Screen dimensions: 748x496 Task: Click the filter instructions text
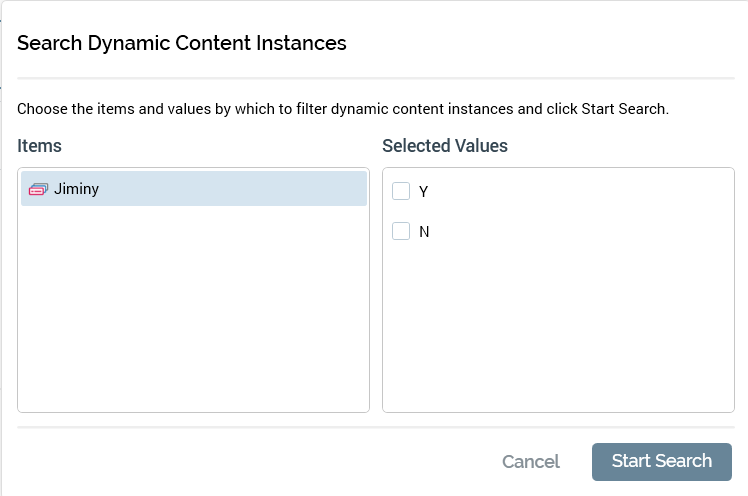pos(342,108)
